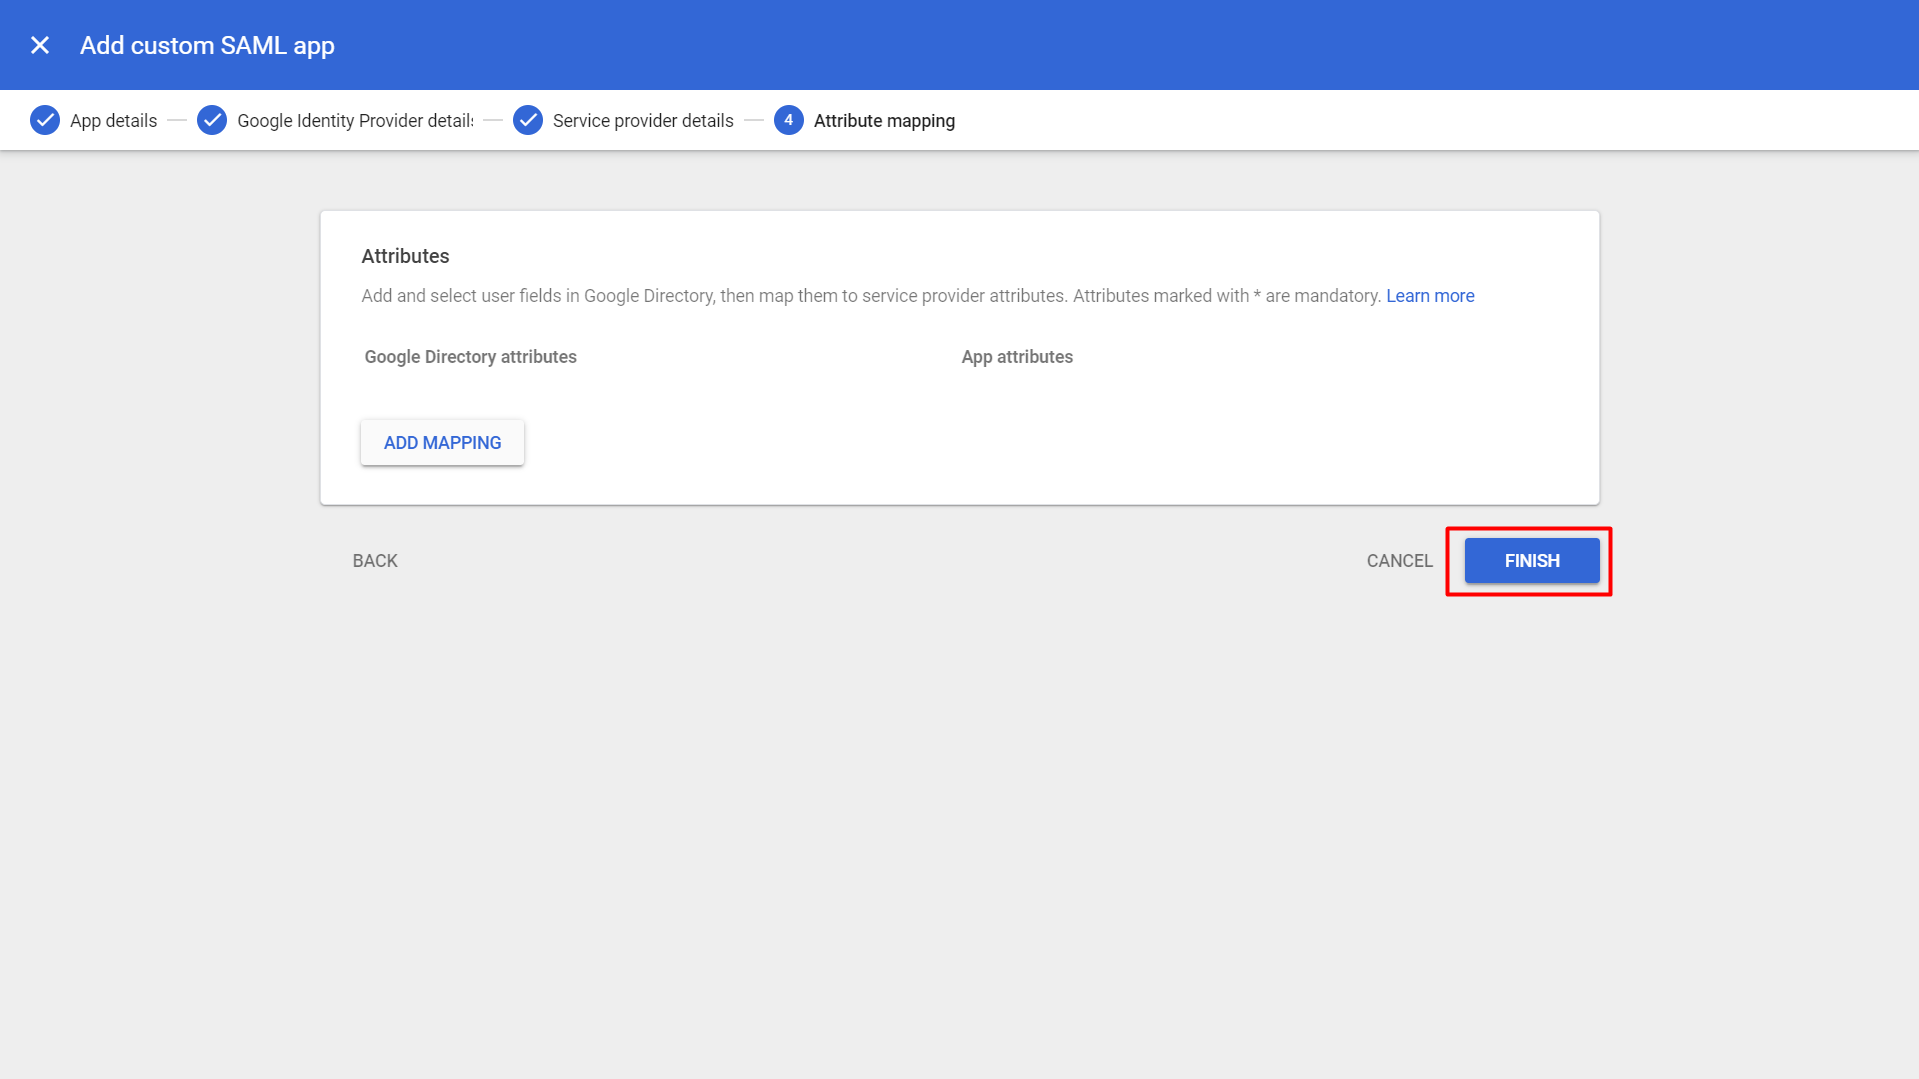The width and height of the screenshot is (1919, 1079).
Task: Cancel the SAML app setup
Action: tap(1399, 561)
